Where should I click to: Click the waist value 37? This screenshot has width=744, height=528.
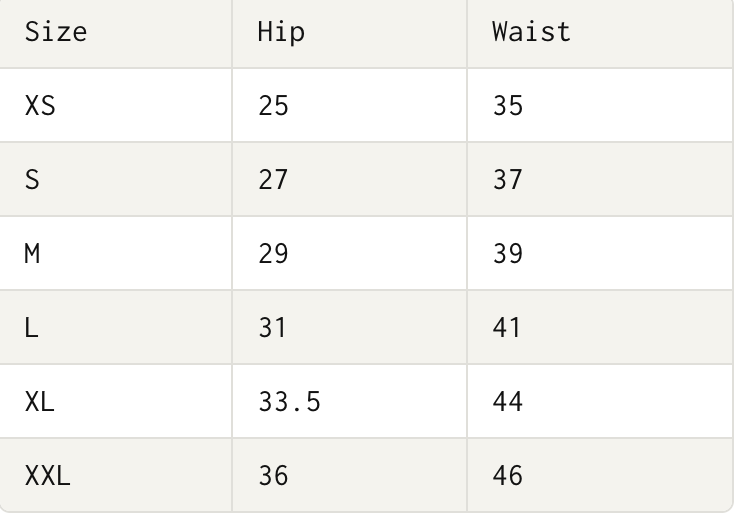(508, 179)
